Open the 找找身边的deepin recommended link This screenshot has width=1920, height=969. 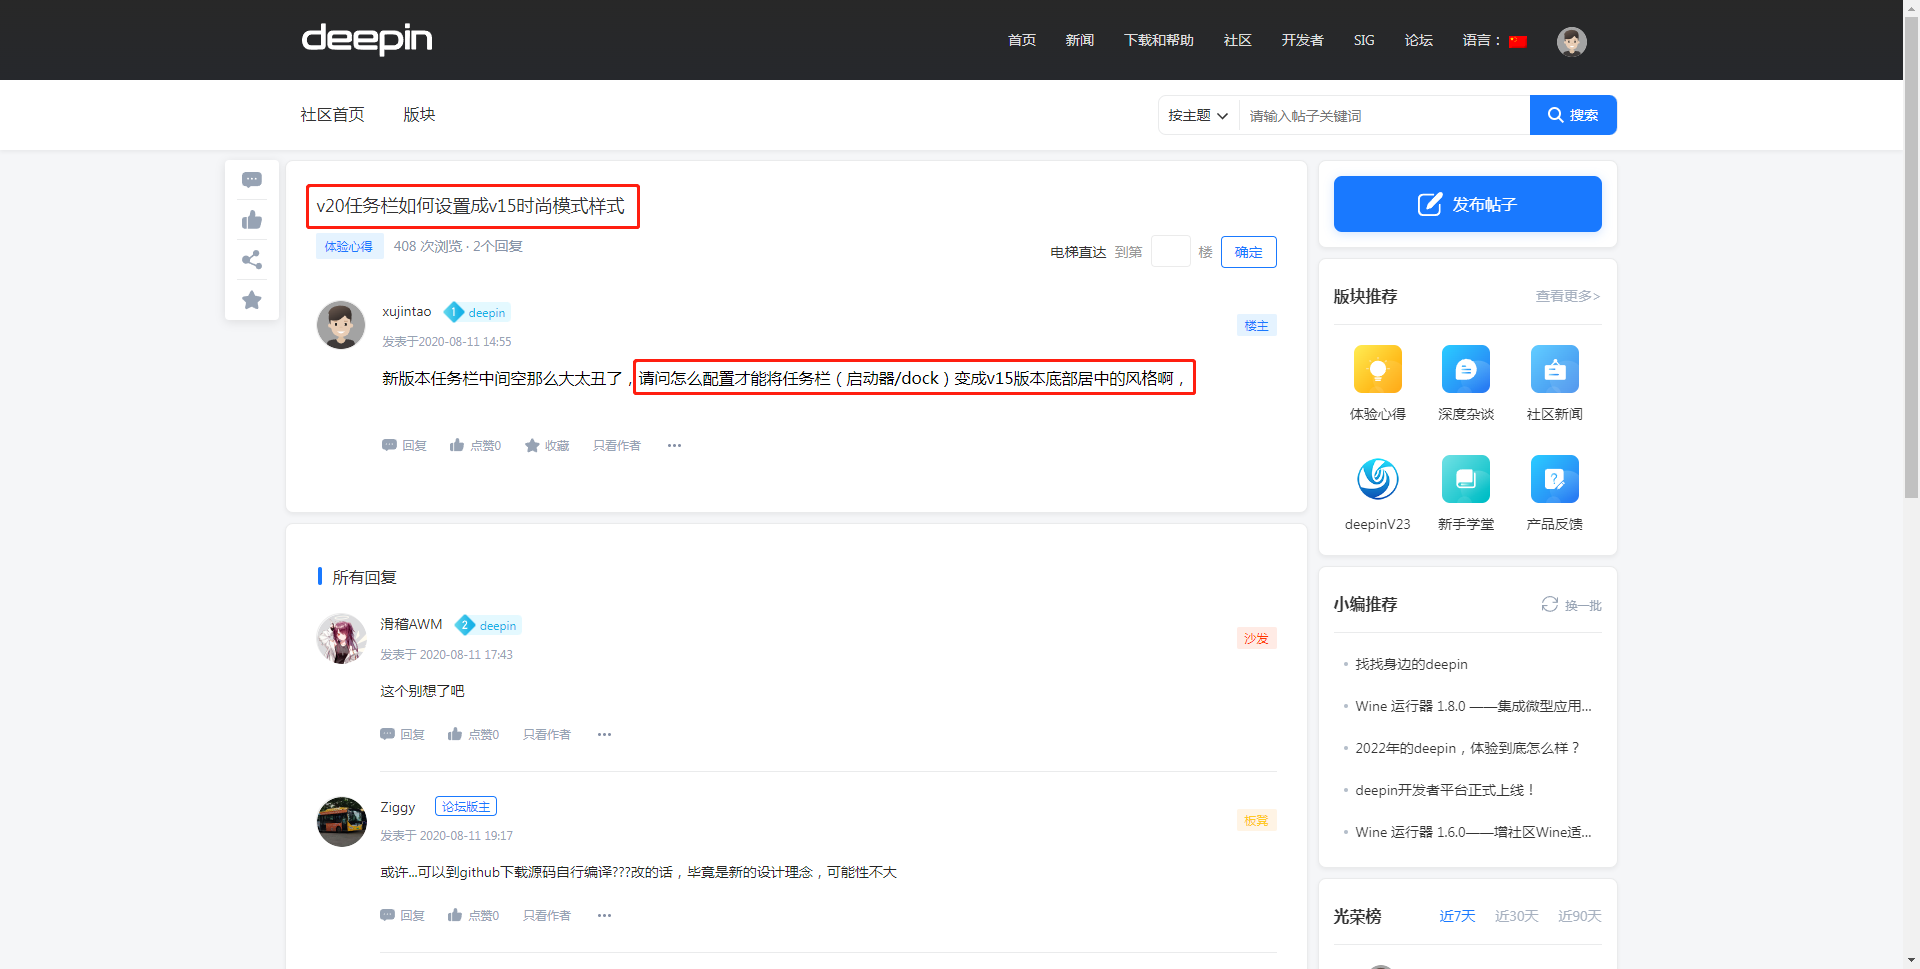1411,664
